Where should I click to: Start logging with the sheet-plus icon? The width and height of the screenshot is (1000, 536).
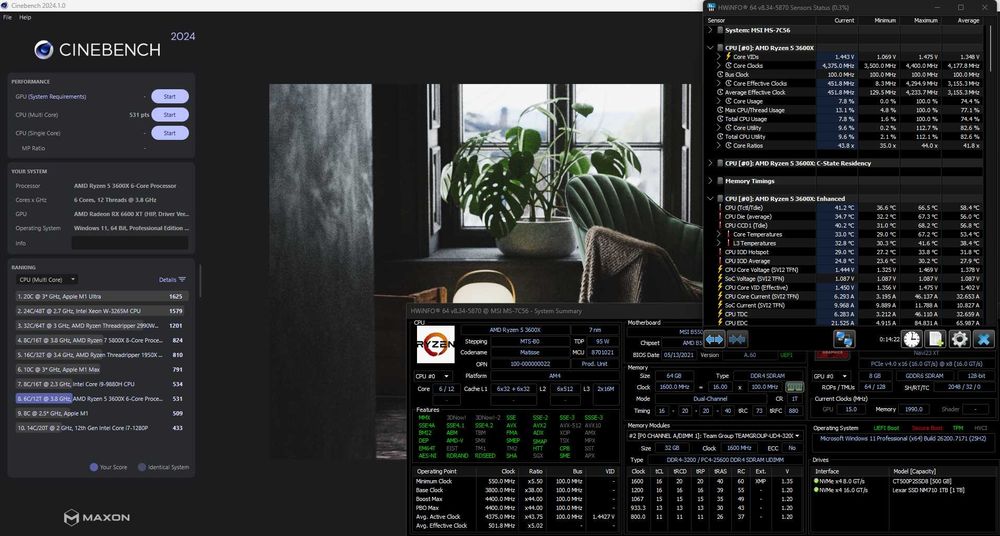point(936,339)
